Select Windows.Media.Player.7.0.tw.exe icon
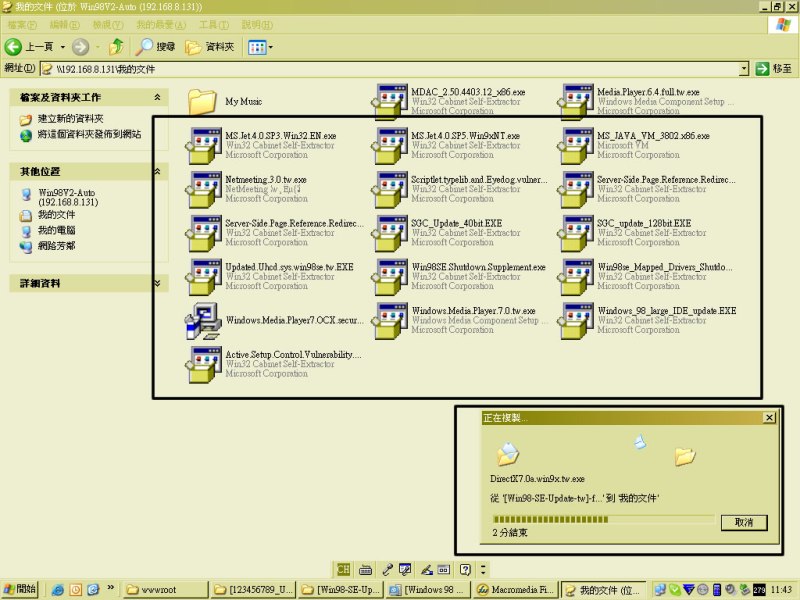This screenshot has width=800, height=600. point(390,321)
